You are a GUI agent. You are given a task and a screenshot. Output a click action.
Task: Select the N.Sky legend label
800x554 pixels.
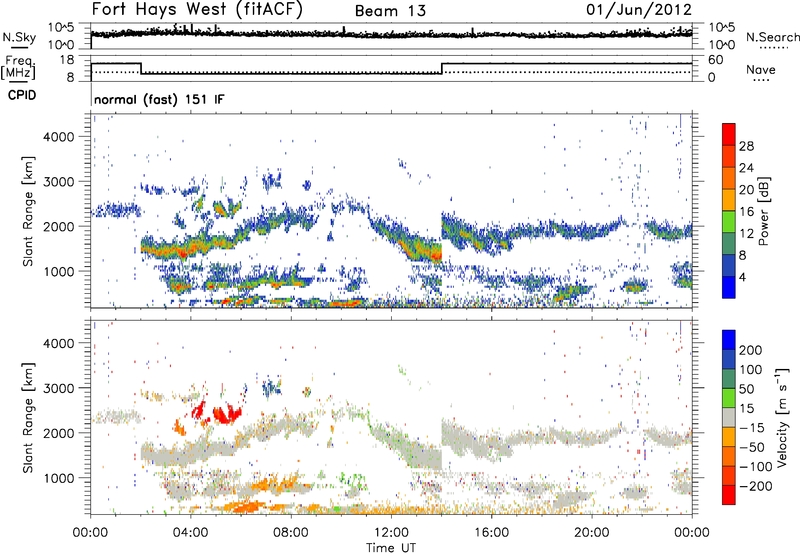pyautogui.click(x=19, y=37)
